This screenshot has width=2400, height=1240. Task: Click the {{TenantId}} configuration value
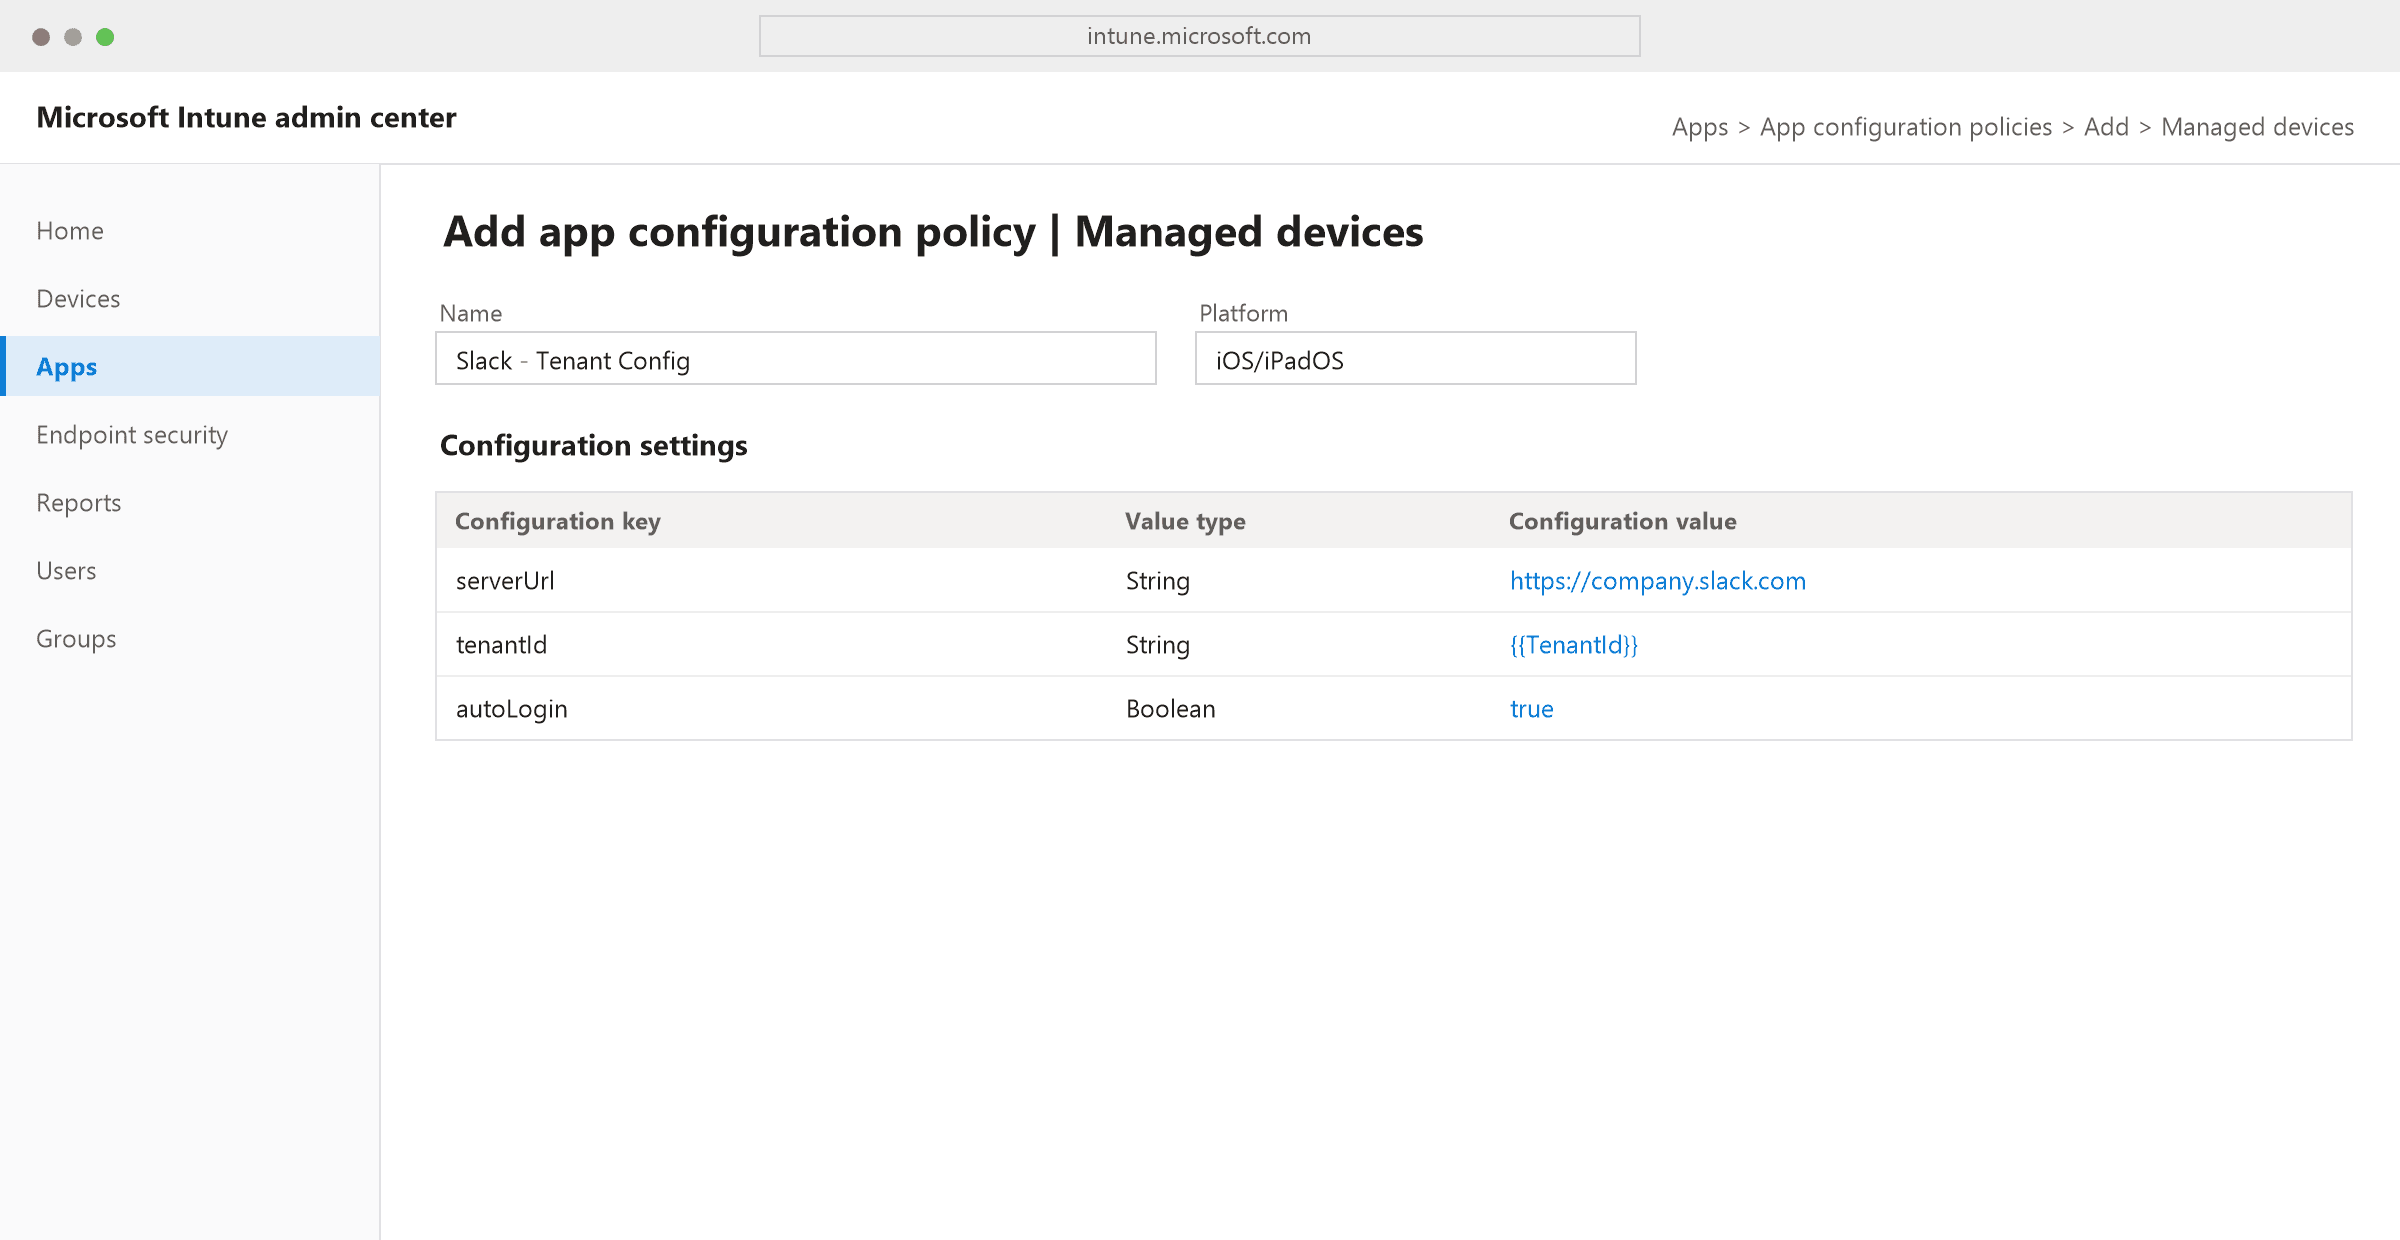click(1574, 645)
